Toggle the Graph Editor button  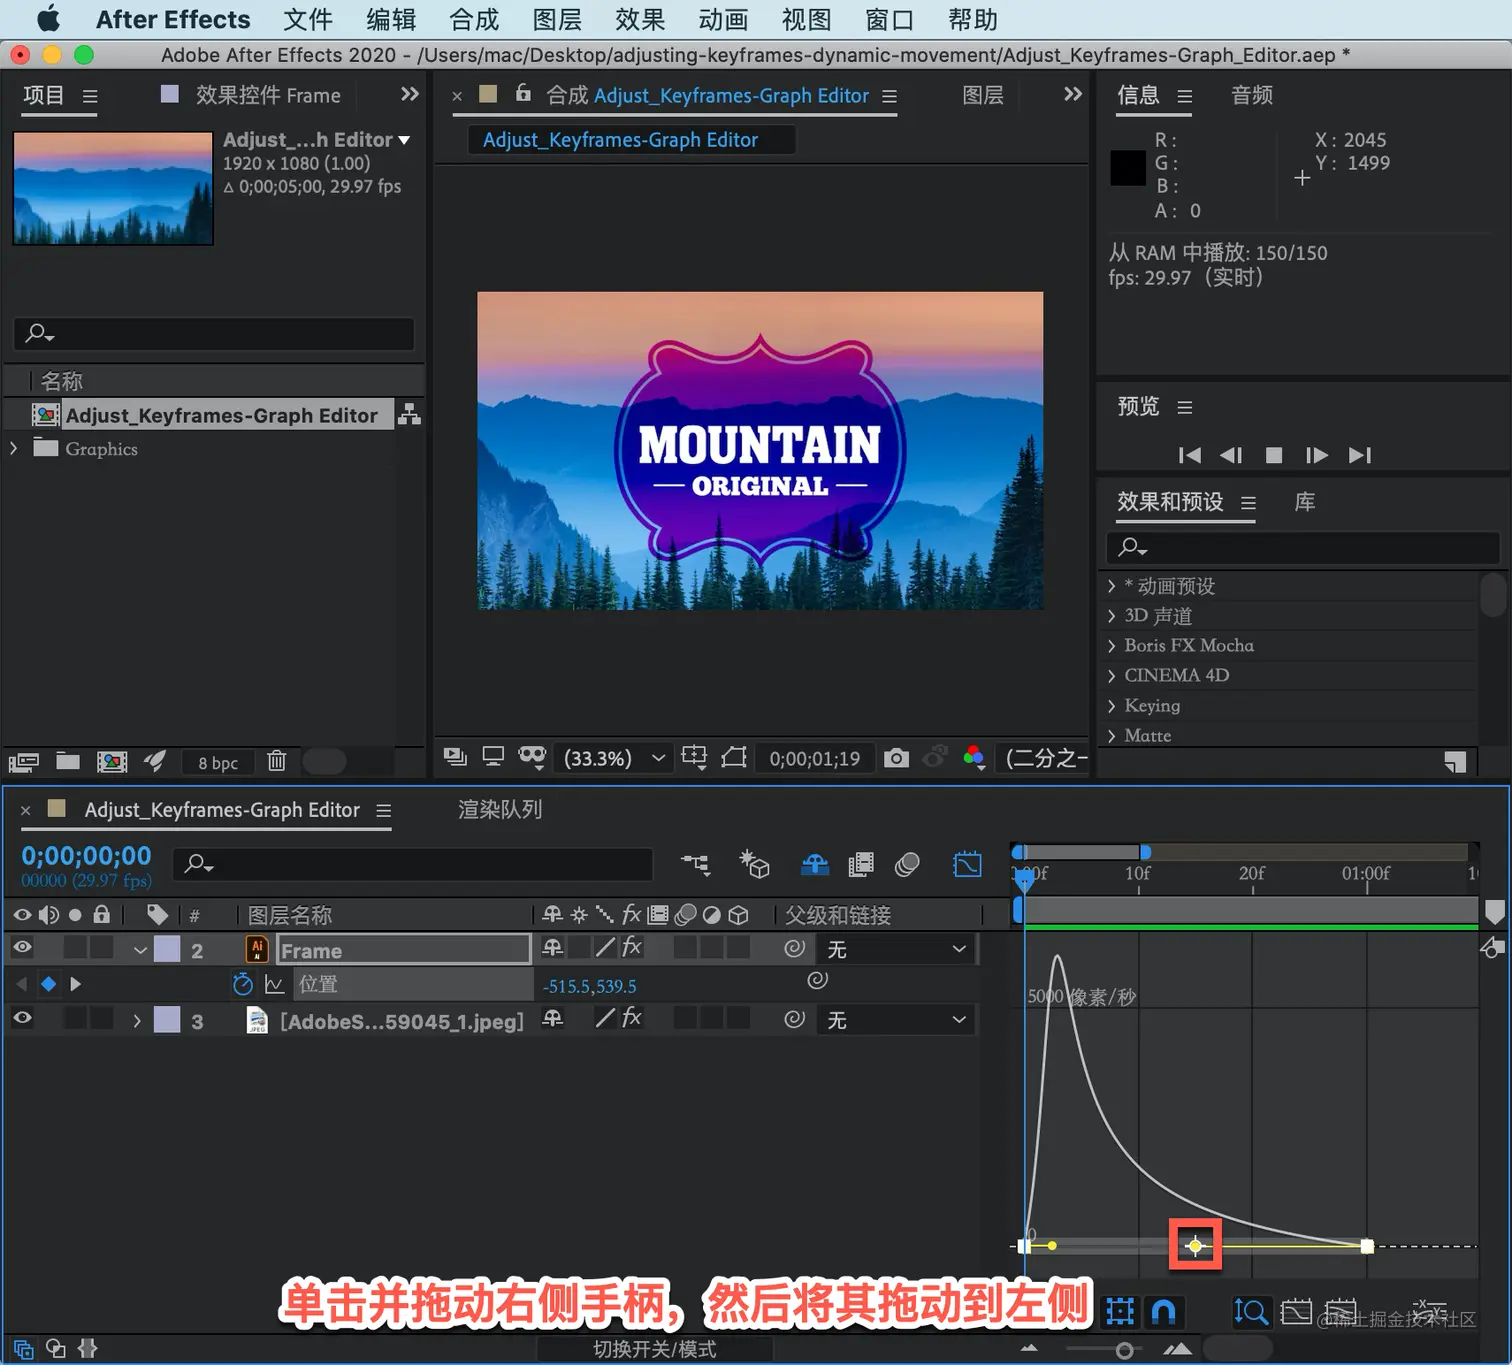pos(968,864)
